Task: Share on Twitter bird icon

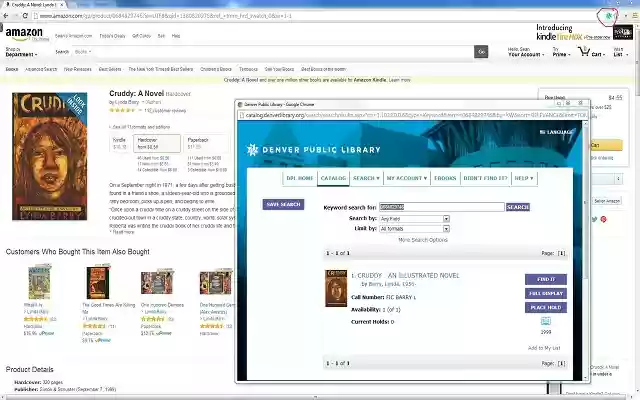Action: (x=594, y=219)
